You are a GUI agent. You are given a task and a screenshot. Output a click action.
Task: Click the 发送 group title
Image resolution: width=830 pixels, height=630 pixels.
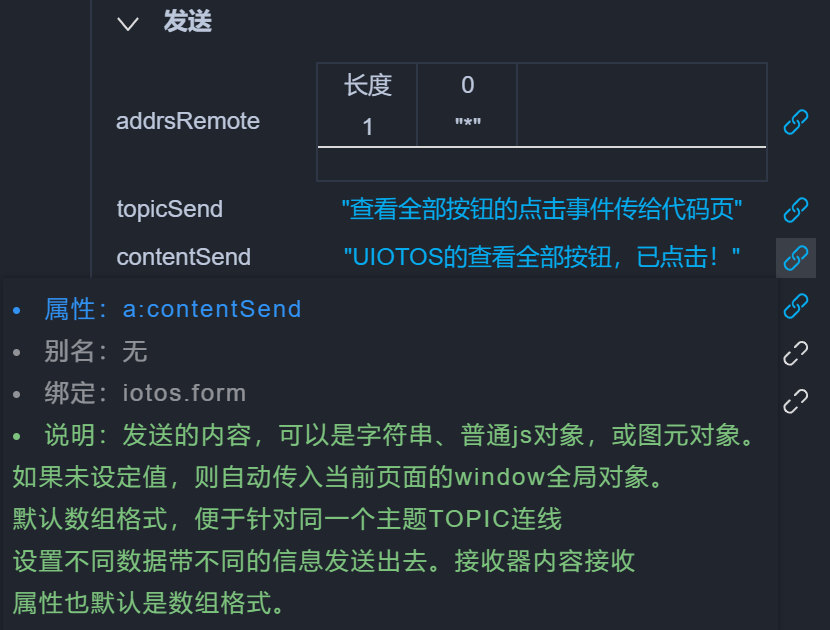187,22
